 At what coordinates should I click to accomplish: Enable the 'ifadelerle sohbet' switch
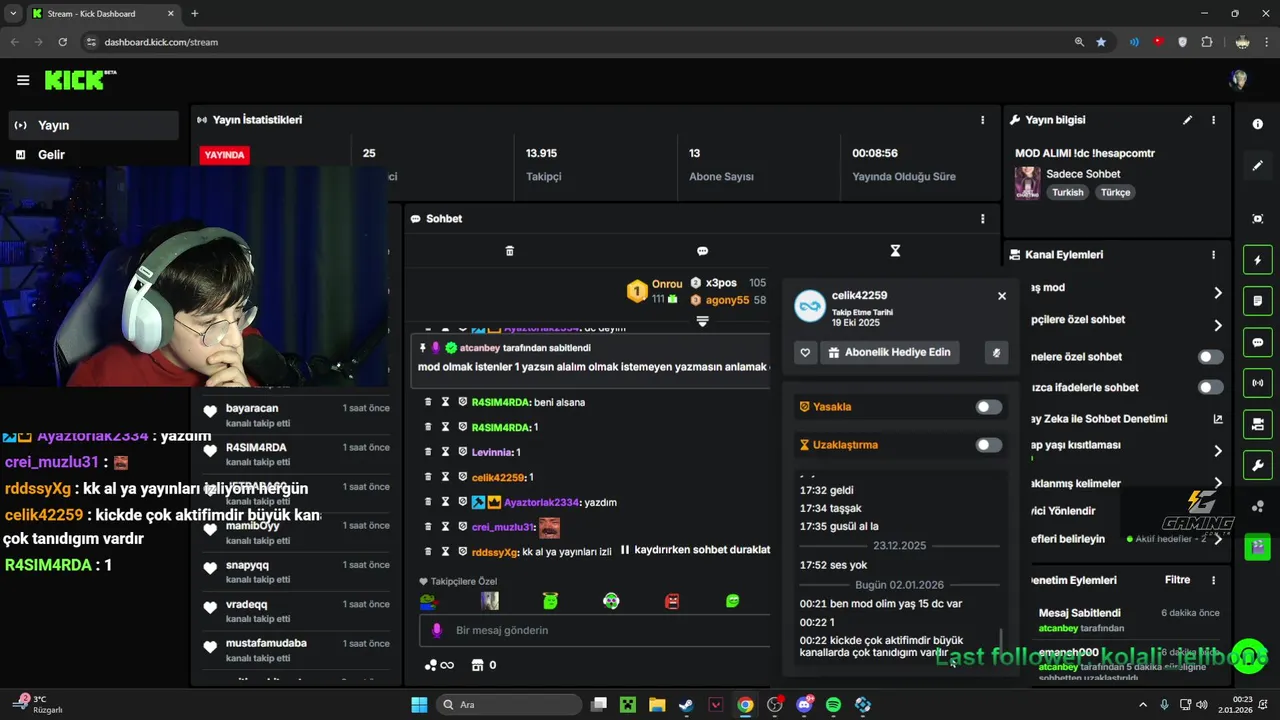point(1211,387)
